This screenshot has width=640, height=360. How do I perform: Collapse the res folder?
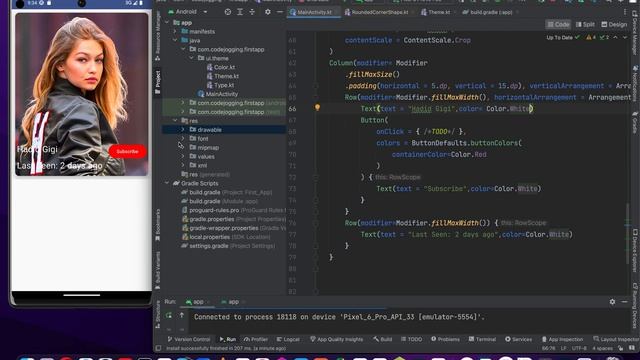point(175,121)
